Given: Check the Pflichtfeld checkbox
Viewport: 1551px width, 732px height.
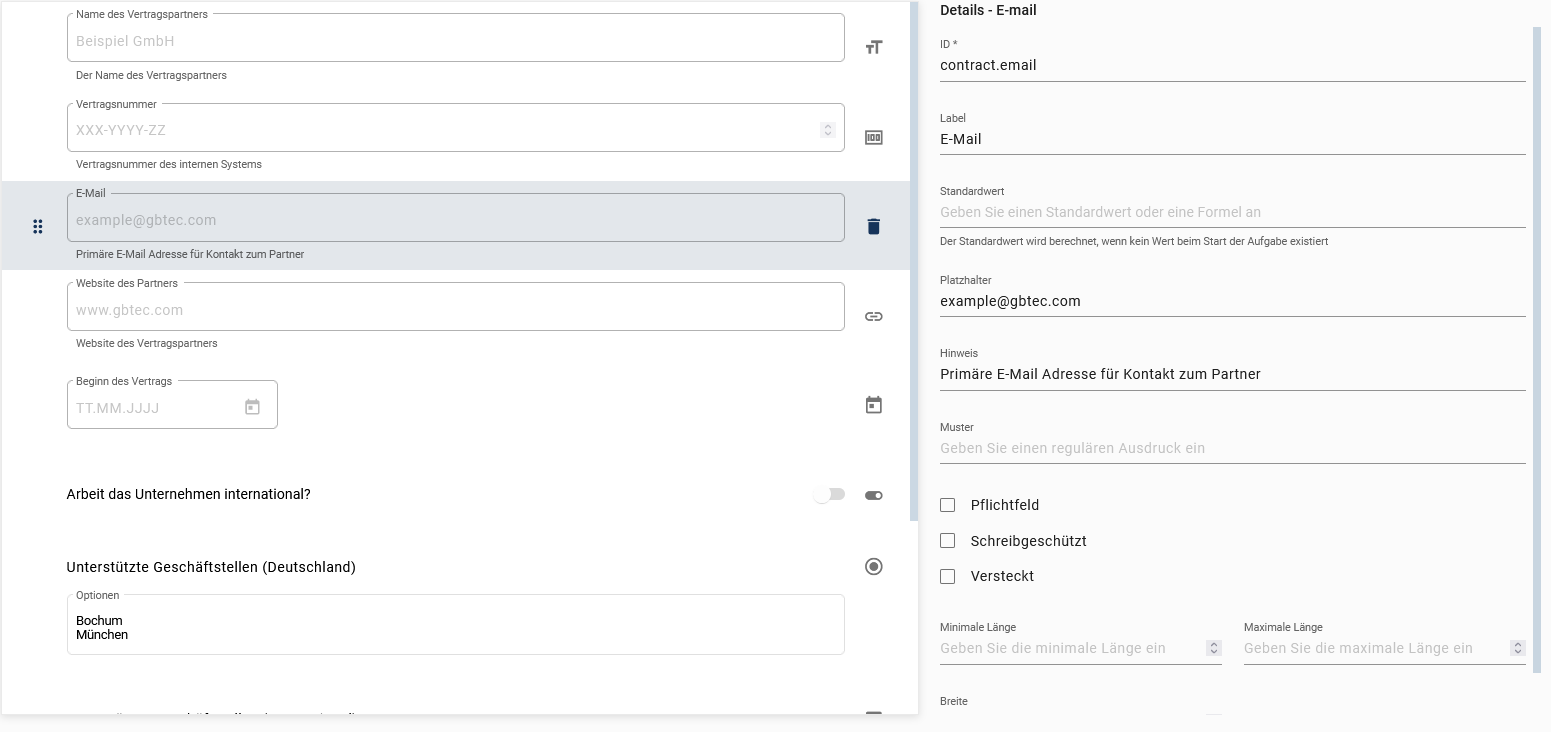Looking at the screenshot, I should (x=948, y=505).
